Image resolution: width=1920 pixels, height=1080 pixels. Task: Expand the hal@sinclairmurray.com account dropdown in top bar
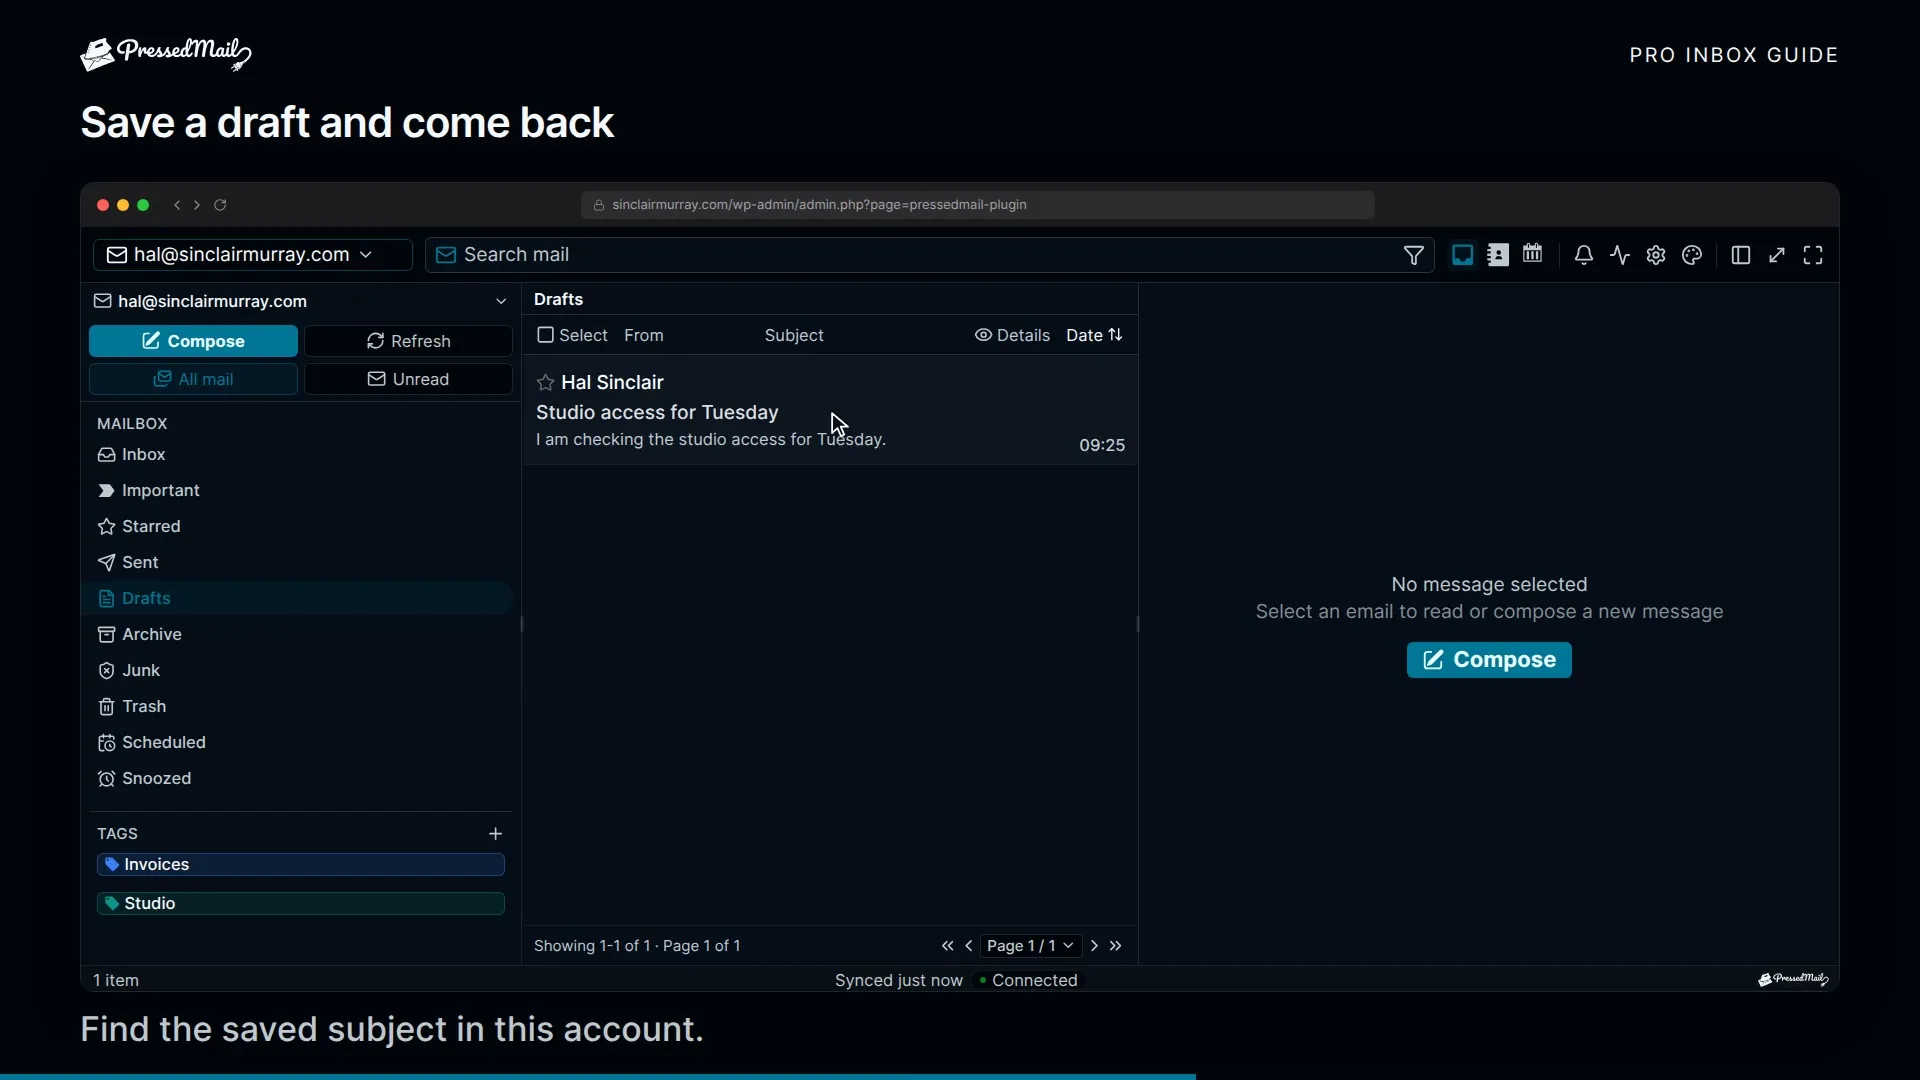coord(252,255)
